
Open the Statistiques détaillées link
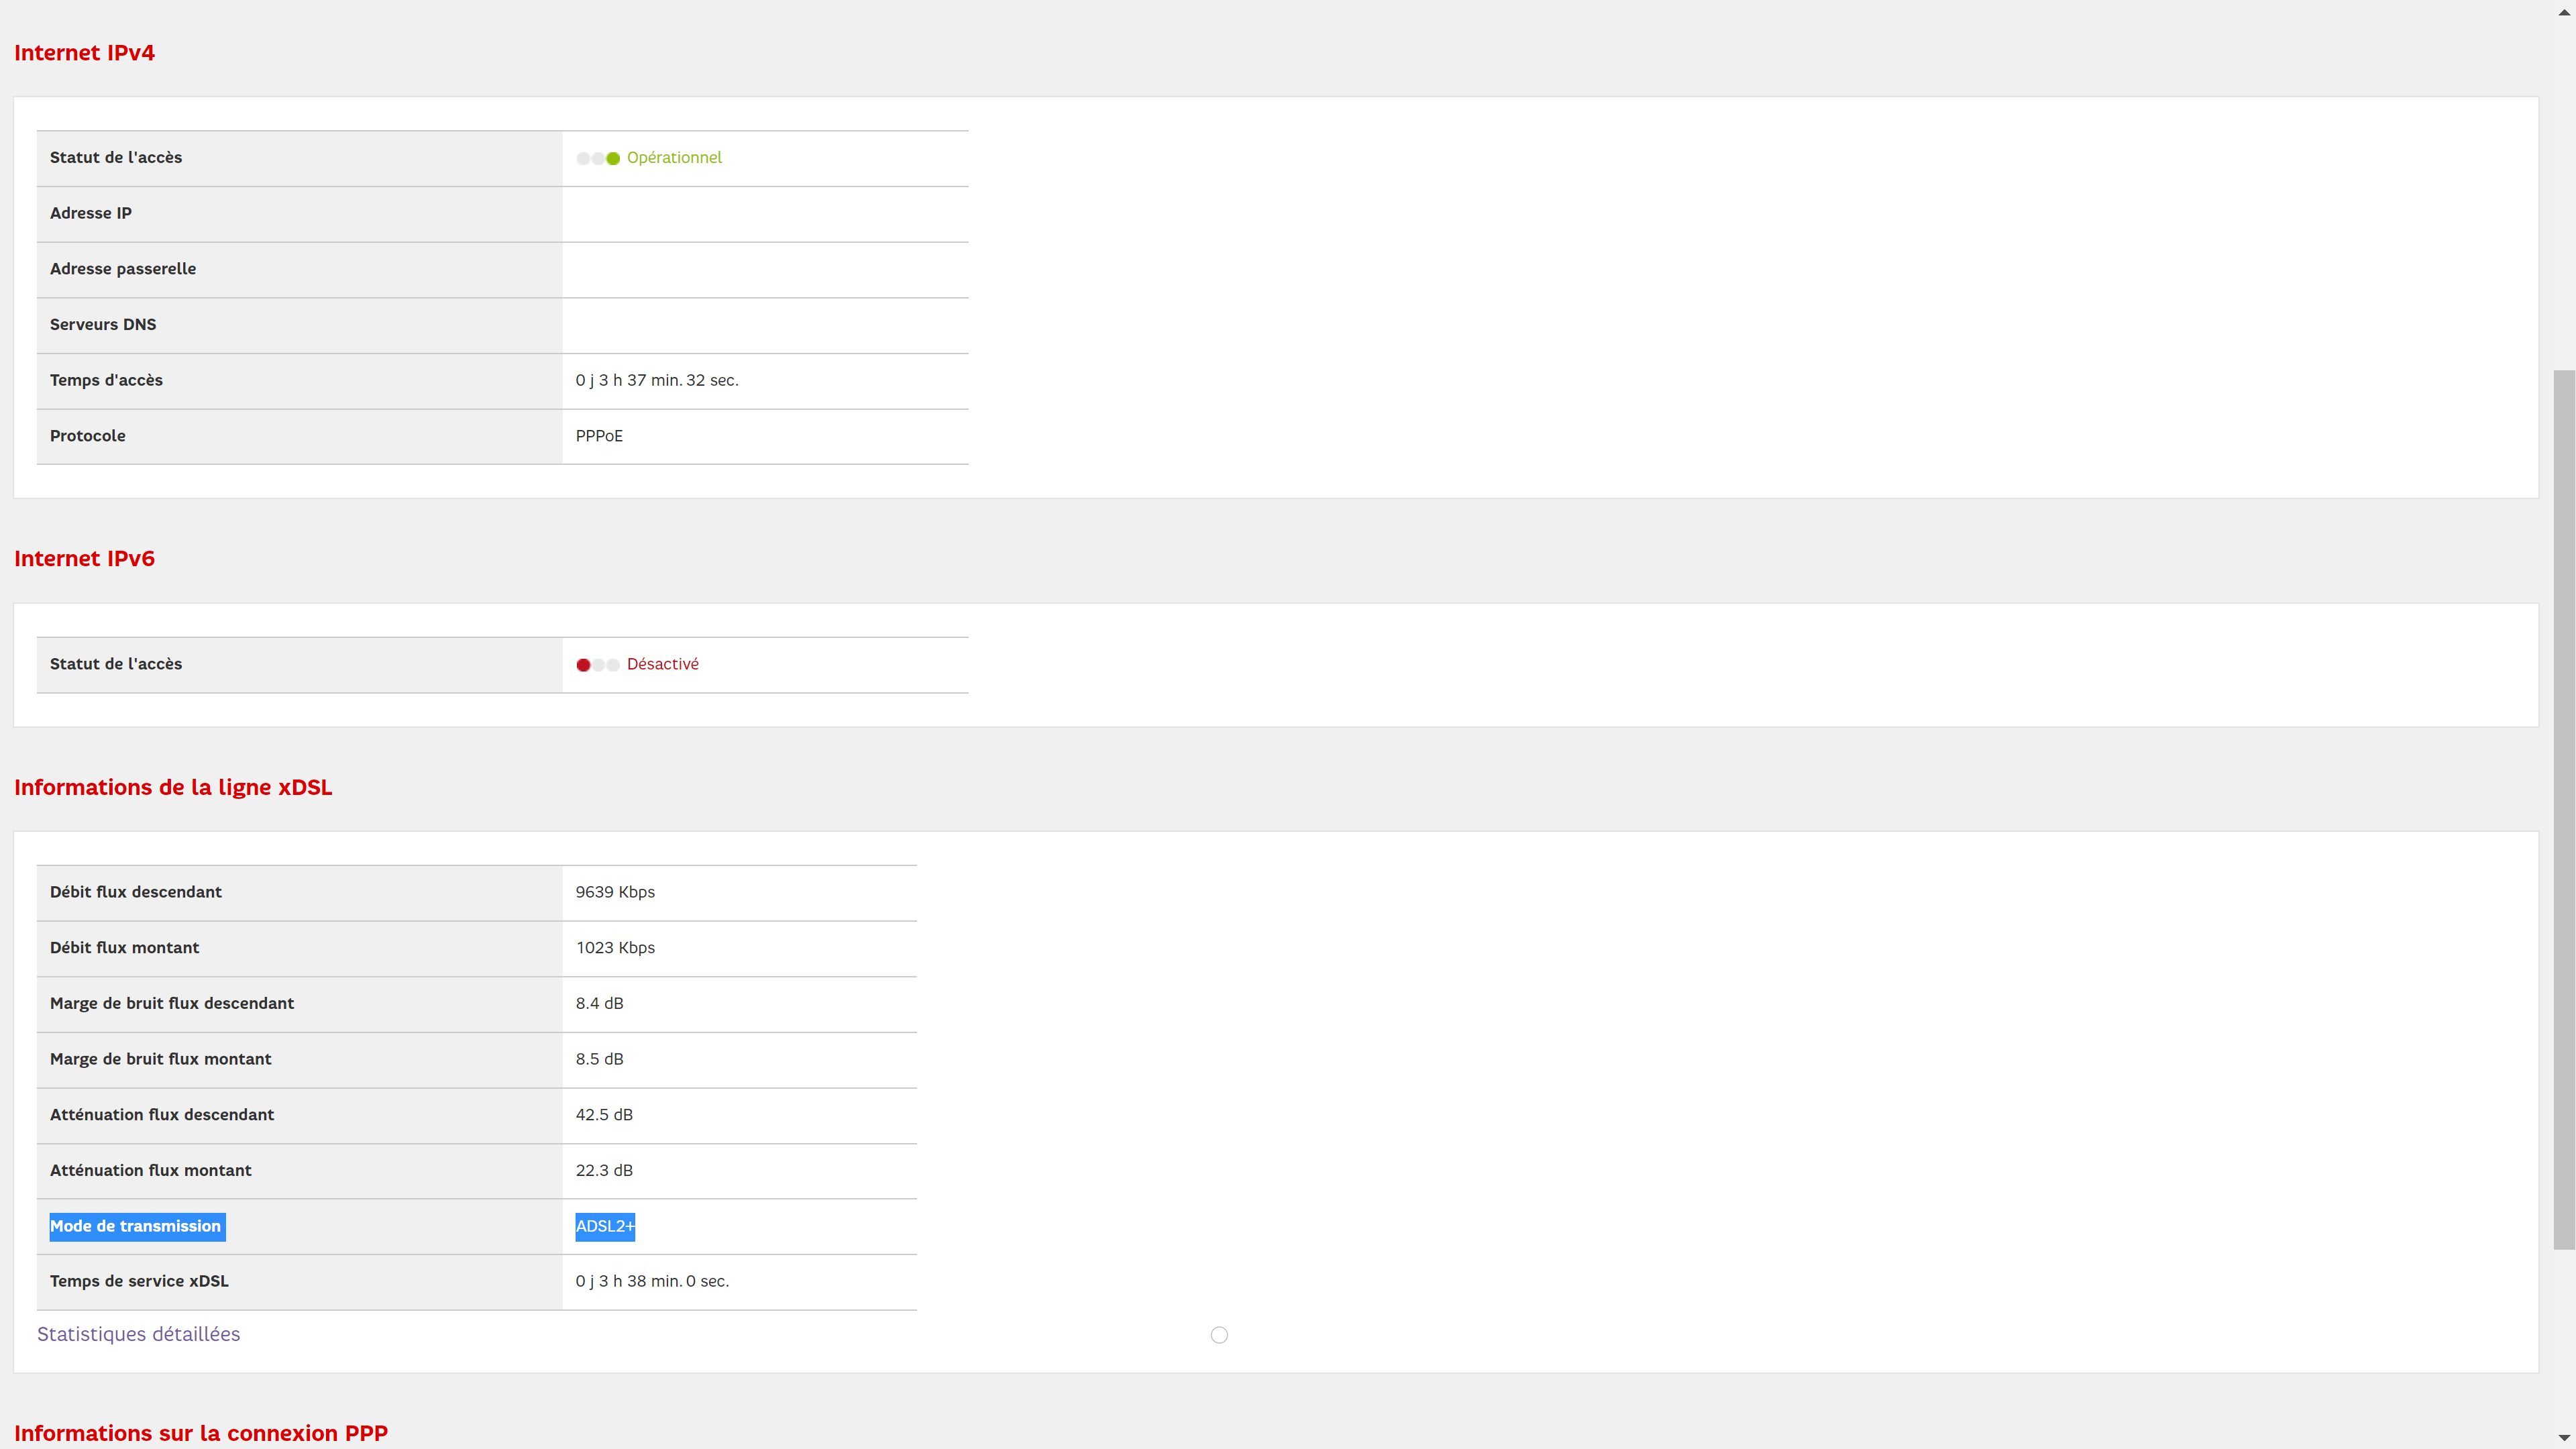(138, 1334)
